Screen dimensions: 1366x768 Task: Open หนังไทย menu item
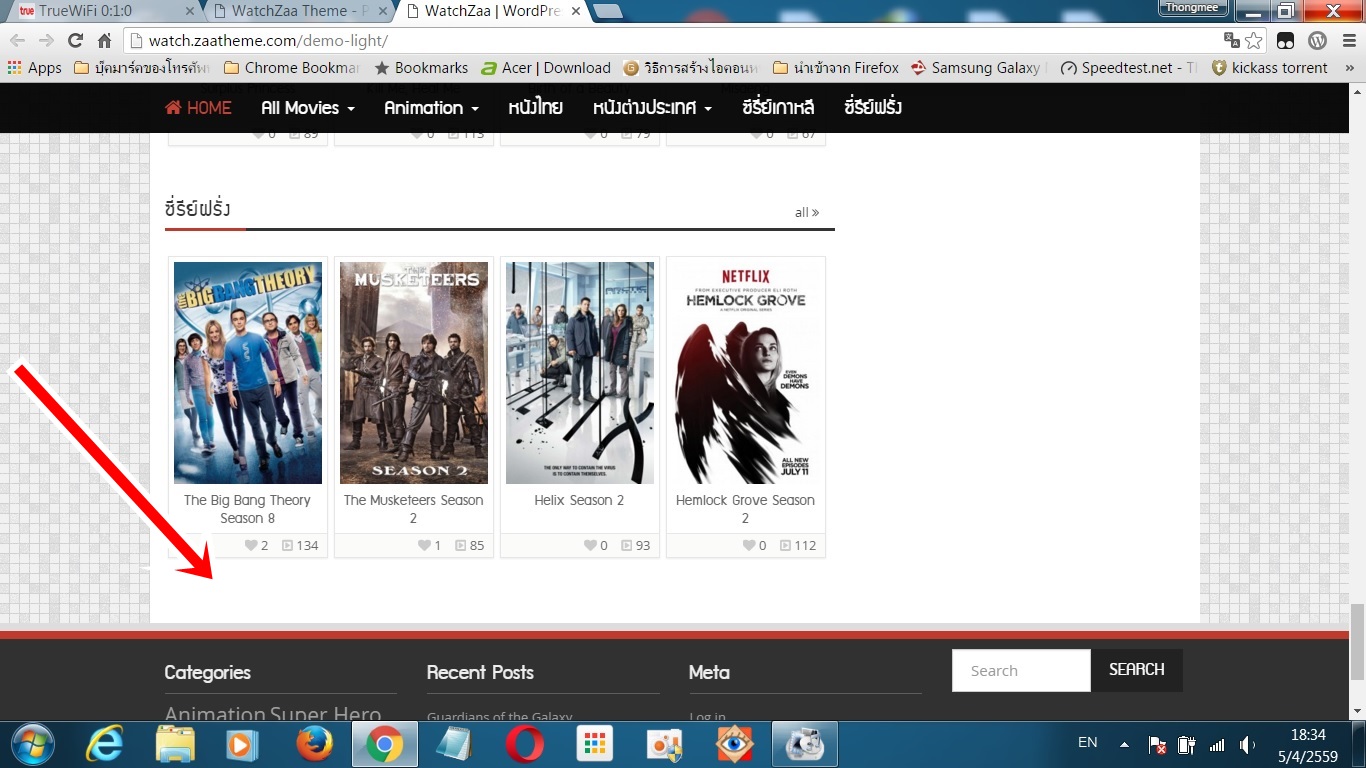click(x=535, y=108)
